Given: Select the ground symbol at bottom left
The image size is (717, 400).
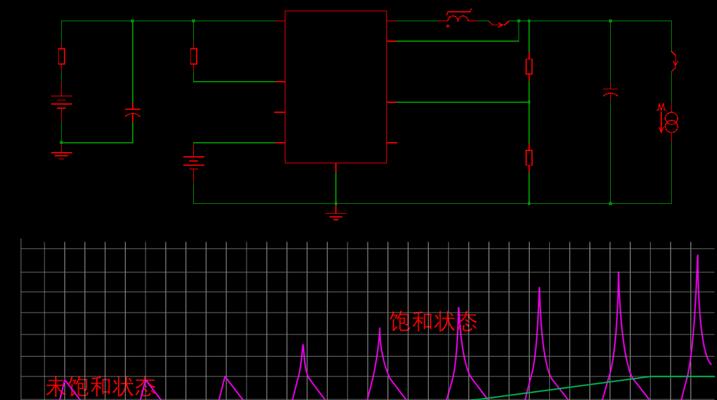Looking at the screenshot, I should point(61,155).
